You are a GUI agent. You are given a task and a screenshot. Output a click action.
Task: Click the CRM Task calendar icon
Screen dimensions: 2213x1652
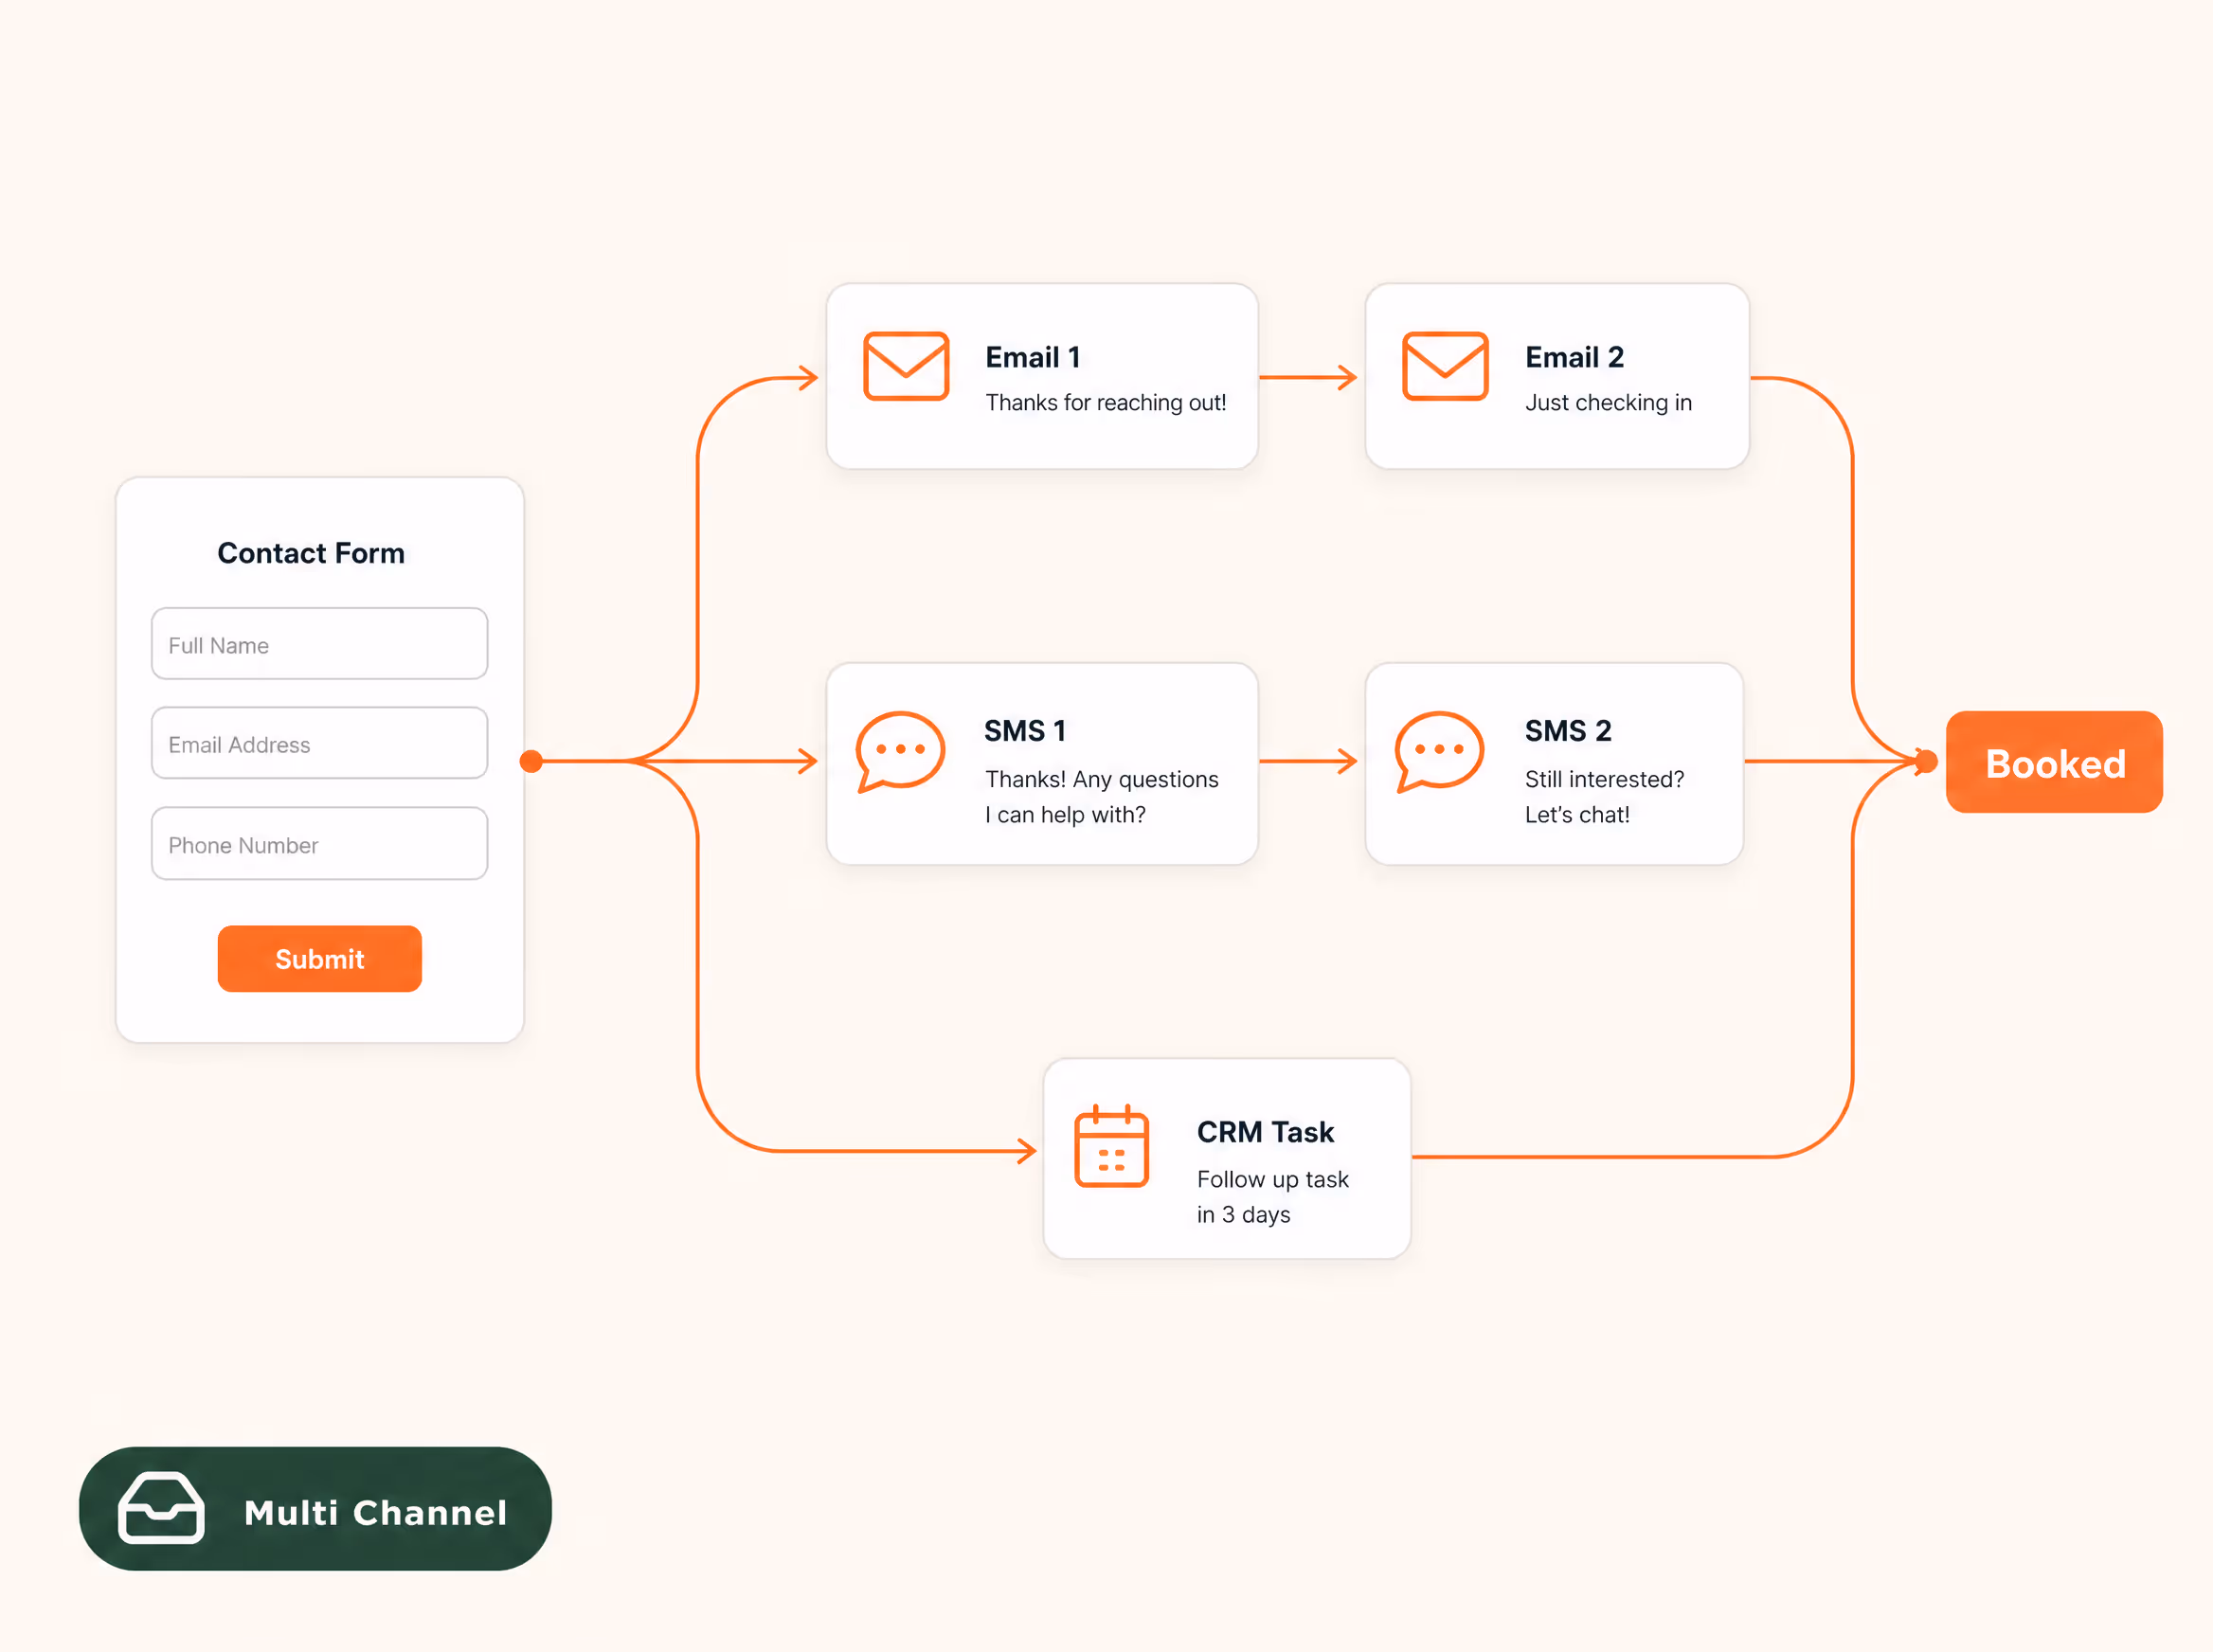pyautogui.click(x=1111, y=1146)
